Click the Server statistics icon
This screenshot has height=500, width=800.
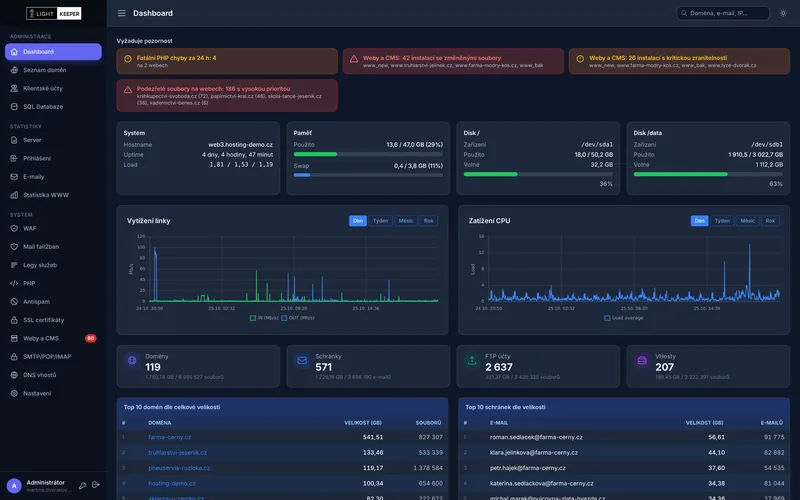pos(14,140)
